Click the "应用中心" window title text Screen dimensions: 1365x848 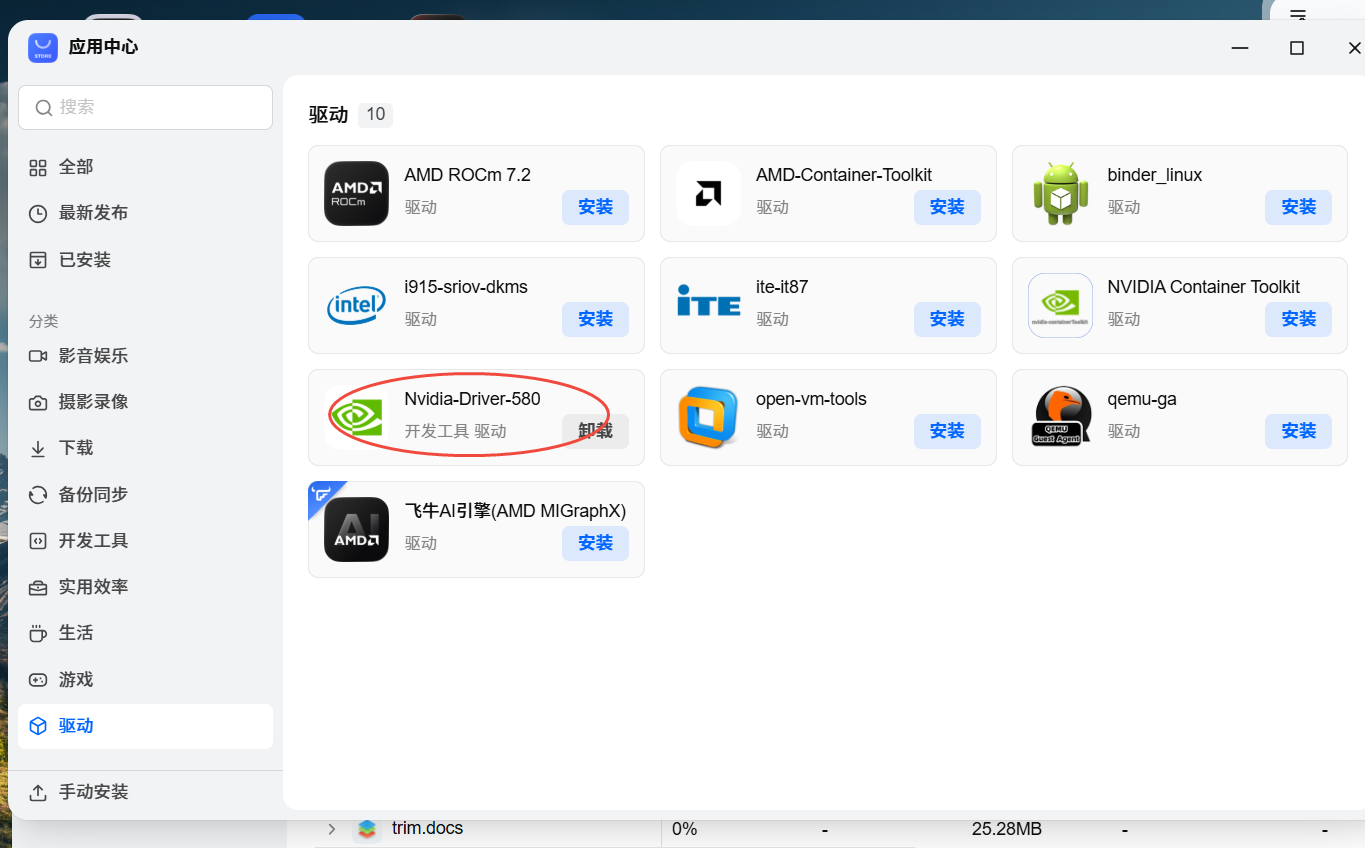(103, 47)
